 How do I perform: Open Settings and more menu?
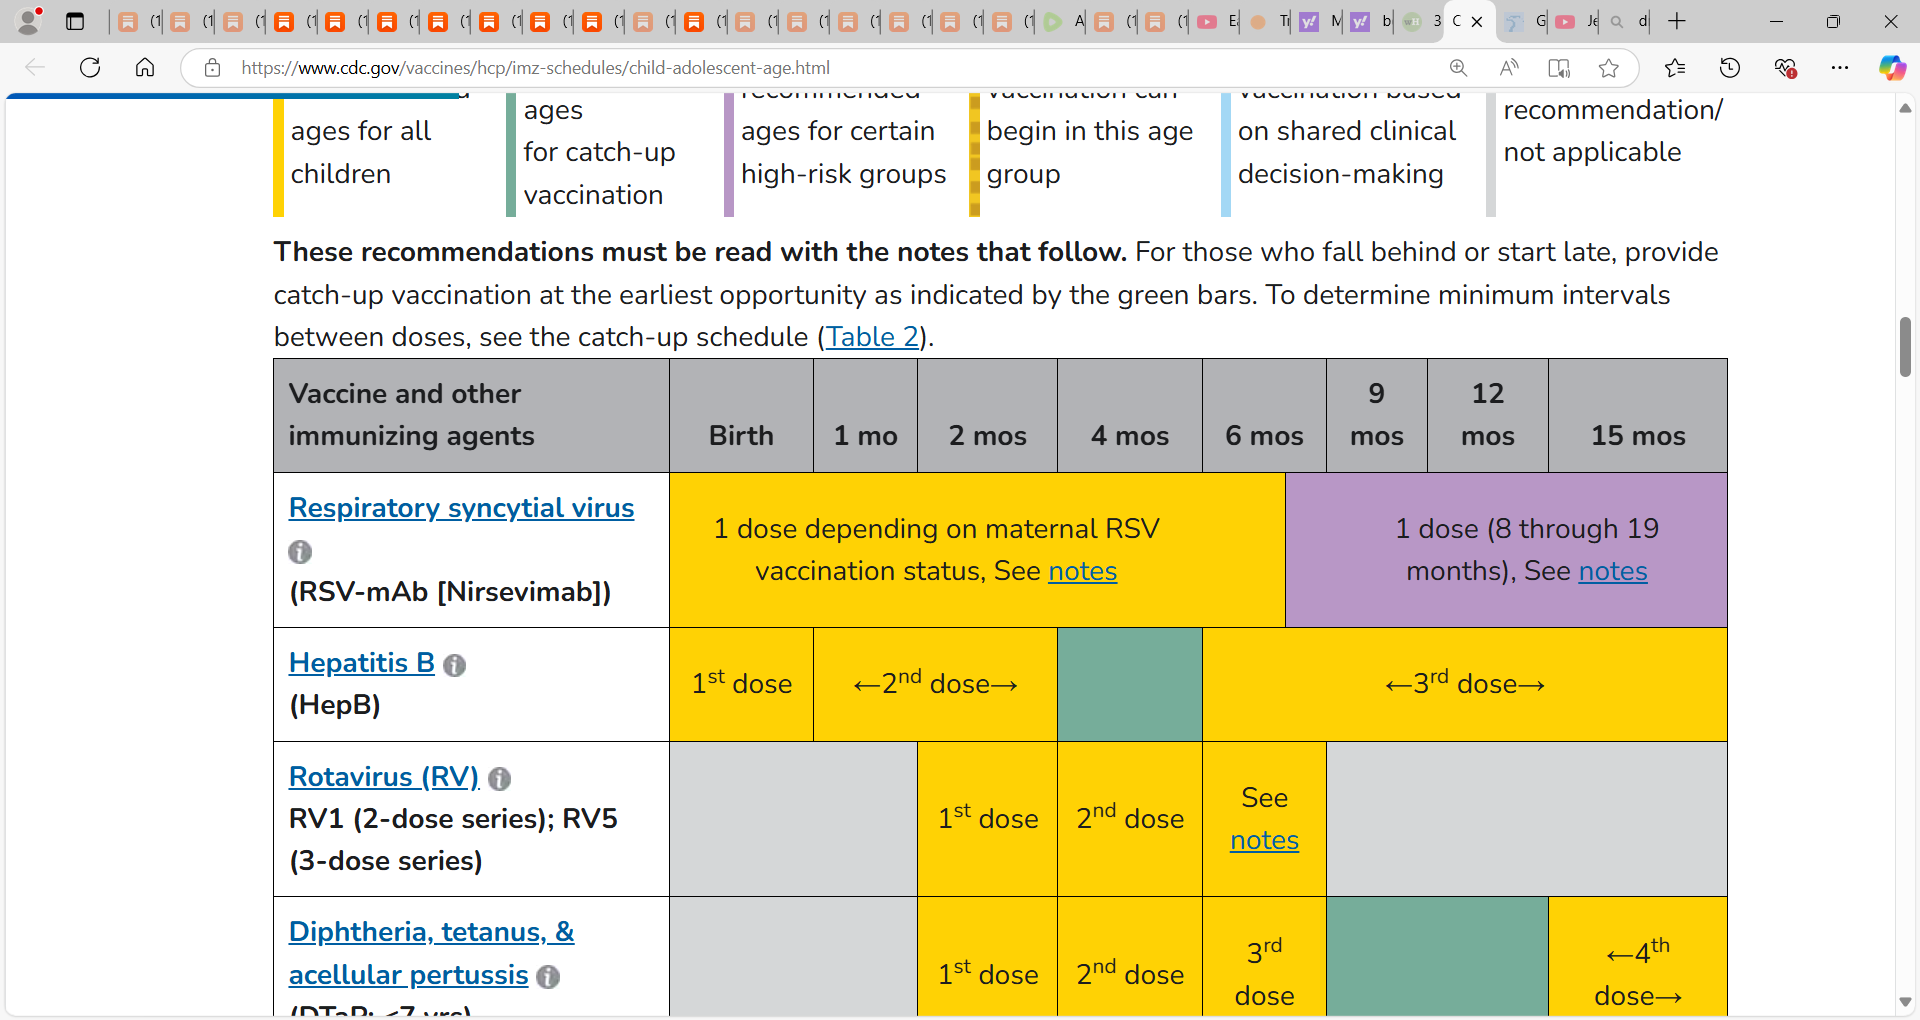point(1840,68)
